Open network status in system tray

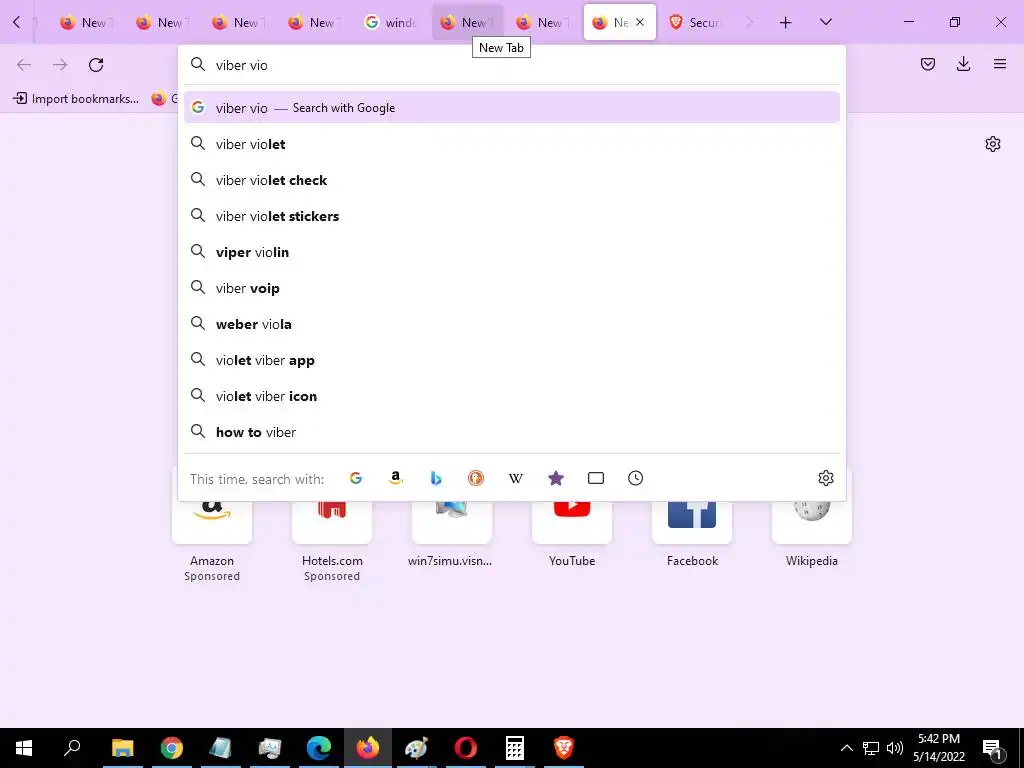[871, 748]
